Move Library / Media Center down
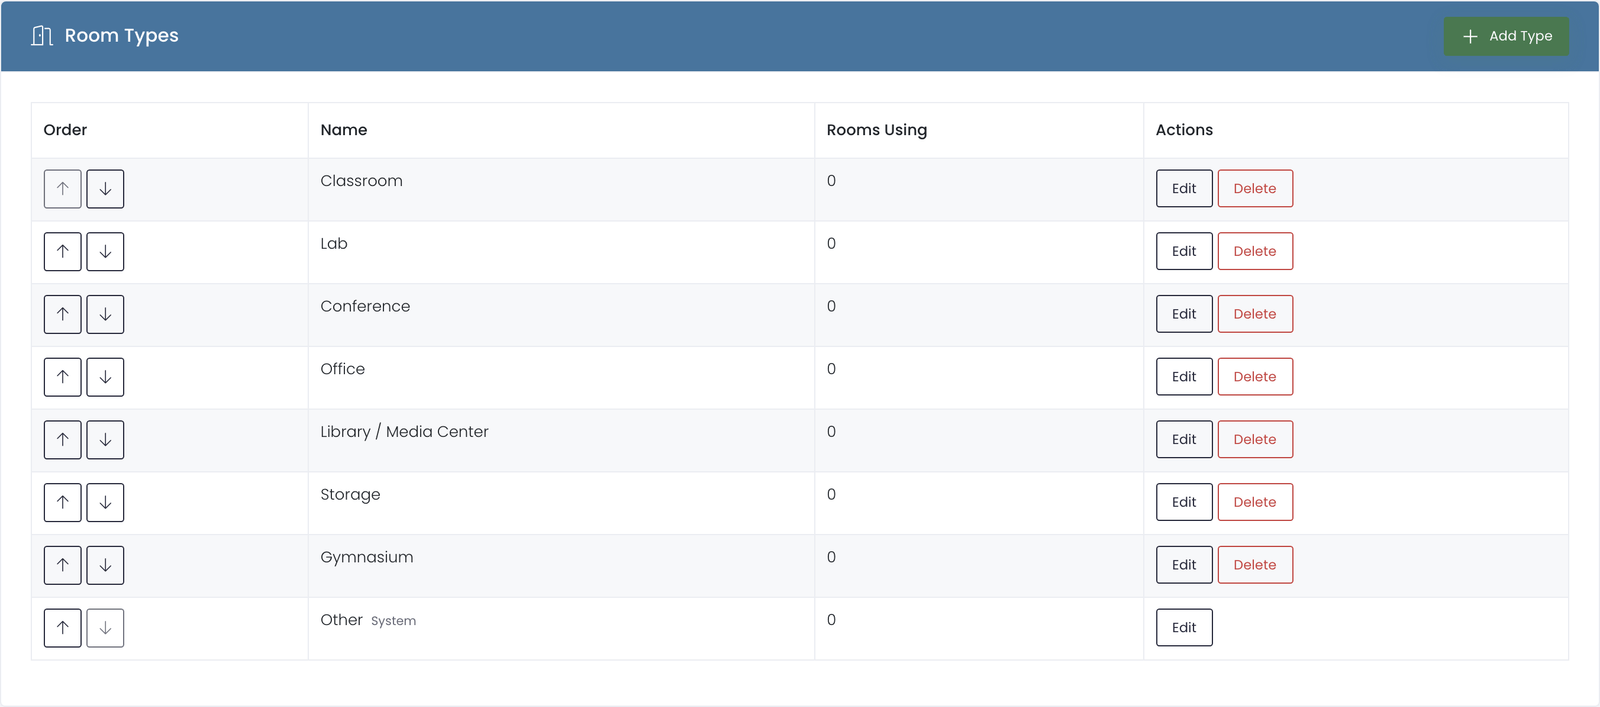The width and height of the screenshot is (1600, 707). click(105, 440)
